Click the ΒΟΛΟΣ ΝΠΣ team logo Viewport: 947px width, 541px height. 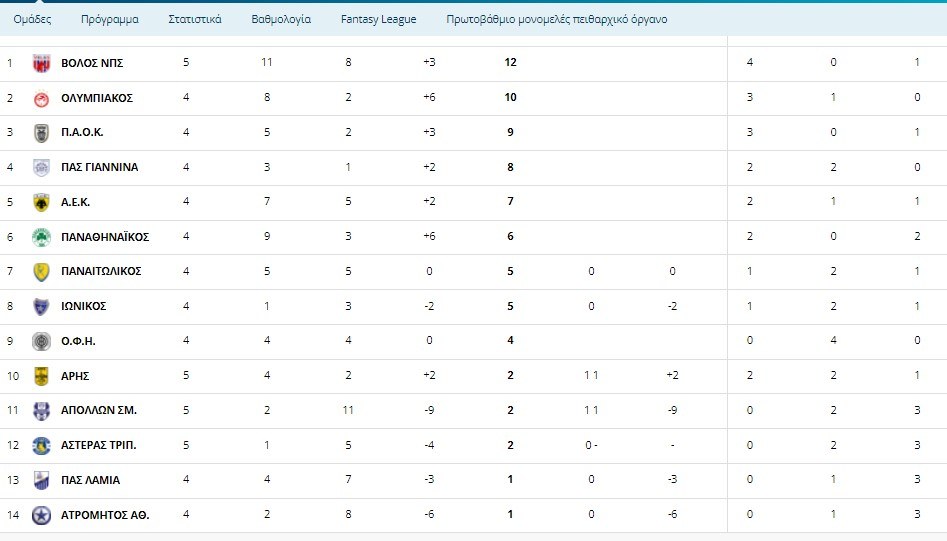coord(41,63)
